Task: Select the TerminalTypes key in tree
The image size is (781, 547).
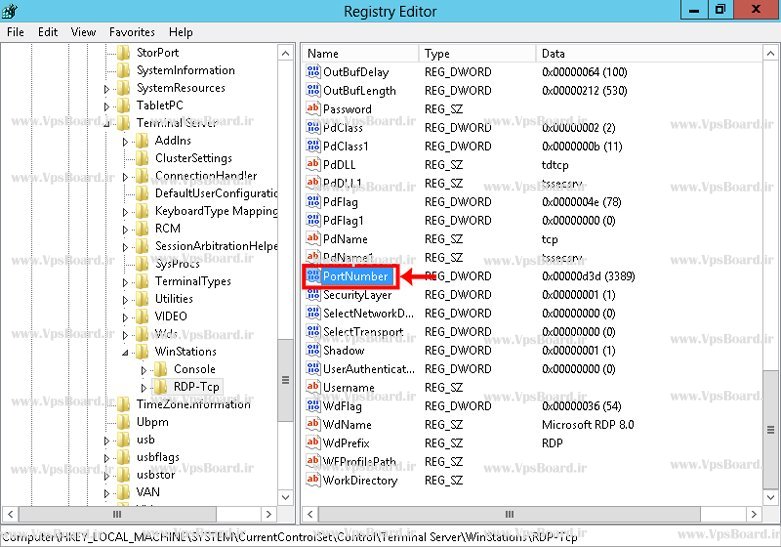Action: coord(192,281)
